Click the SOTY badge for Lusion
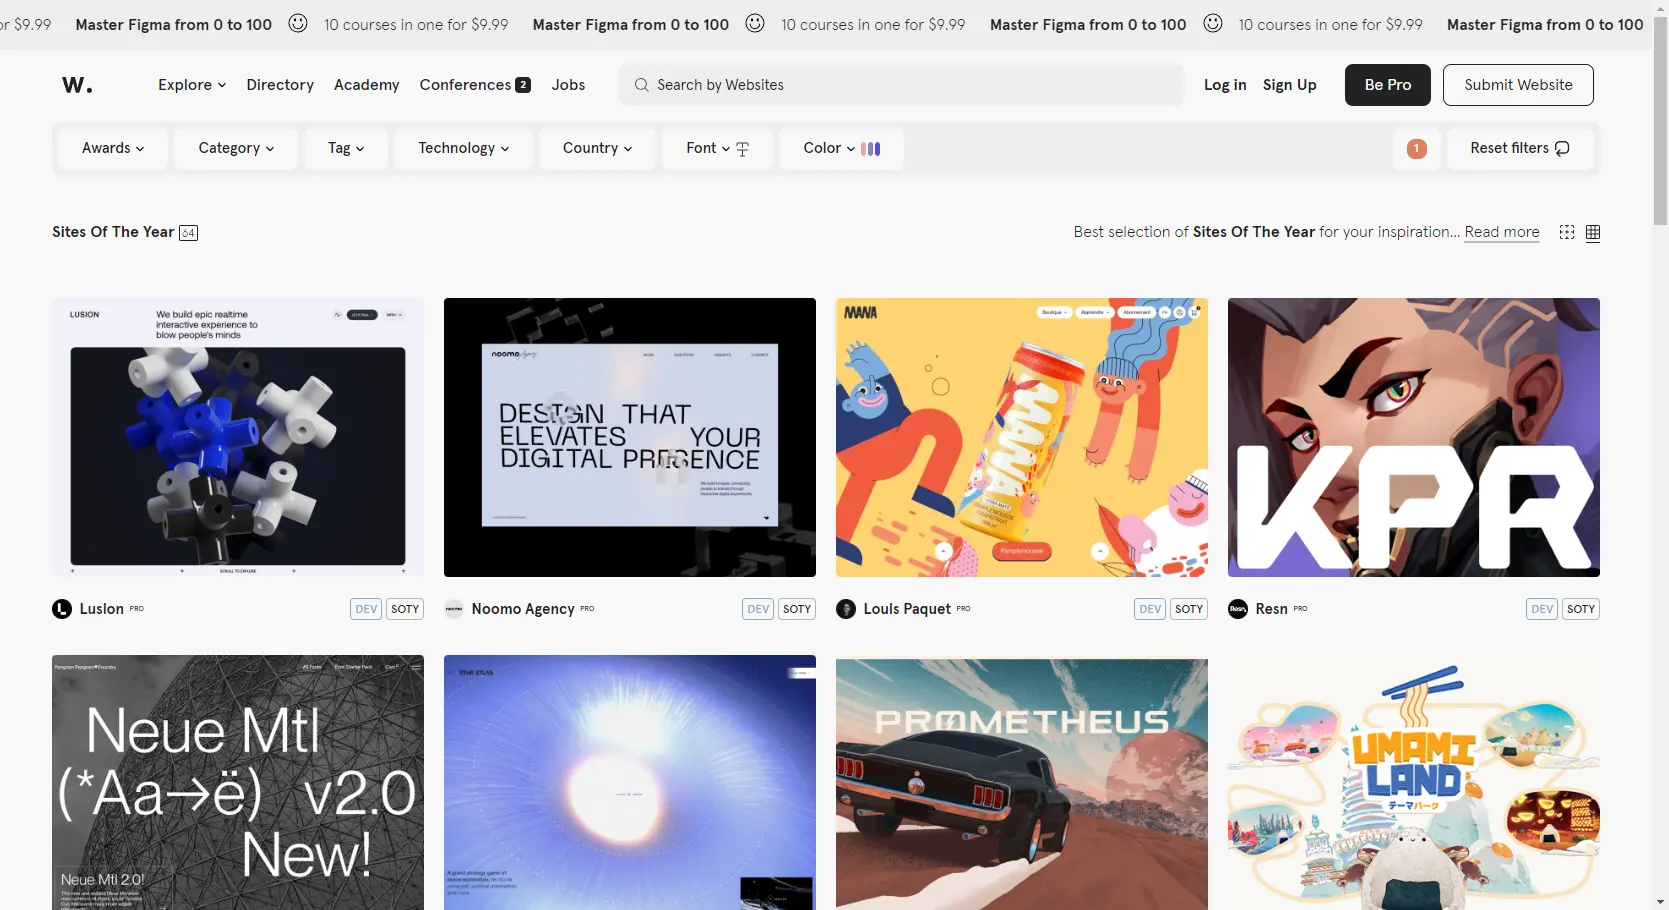 coord(405,609)
